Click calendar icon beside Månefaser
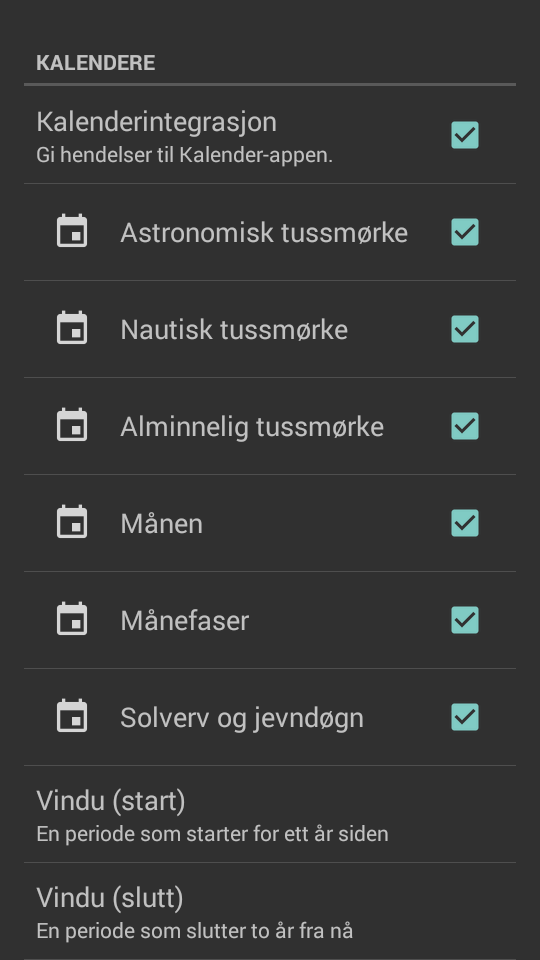This screenshot has width=540, height=960. tap(72, 620)
